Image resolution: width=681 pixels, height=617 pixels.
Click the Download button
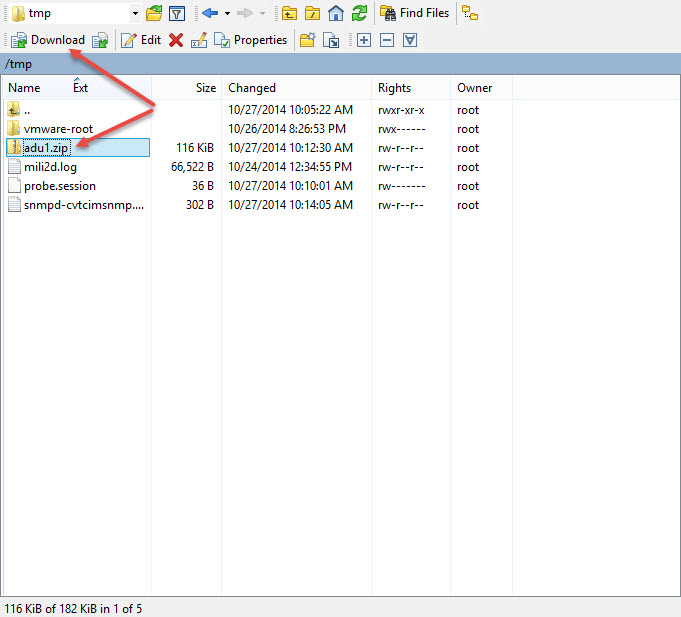click(x=48, y=40)
